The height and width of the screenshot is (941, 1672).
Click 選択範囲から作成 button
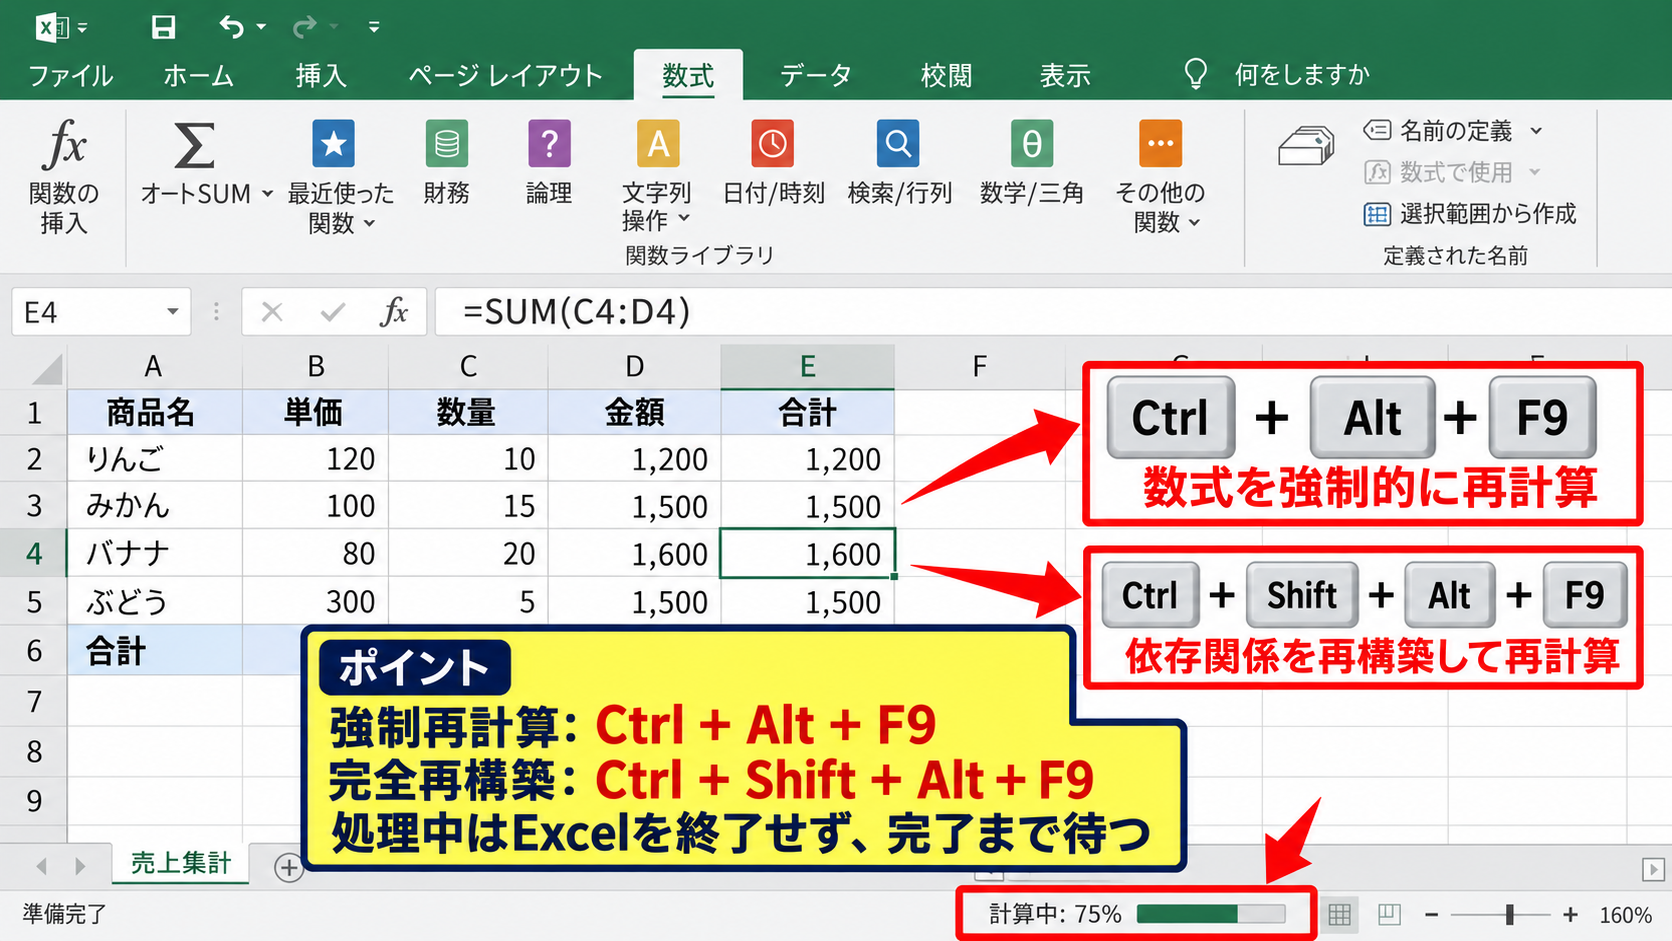[x=1470, y=214]
